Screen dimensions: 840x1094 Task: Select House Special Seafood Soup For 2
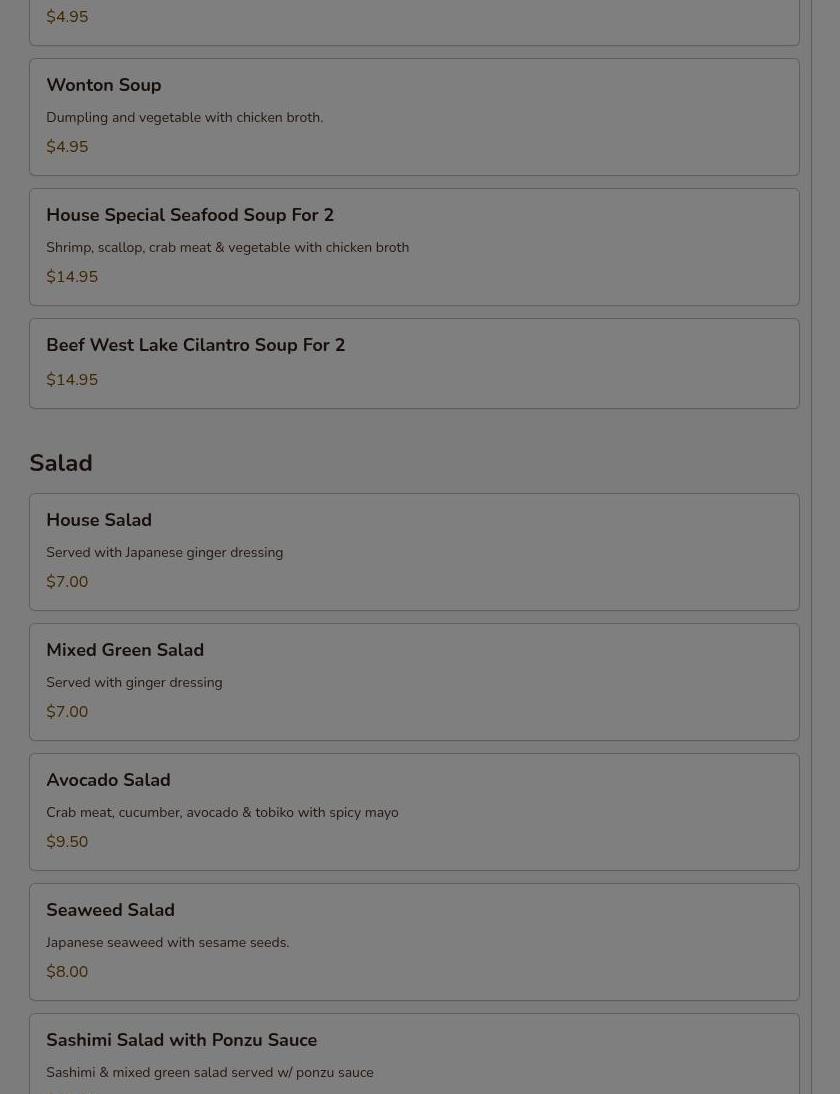pyautogui.click(x=190, y=216)
